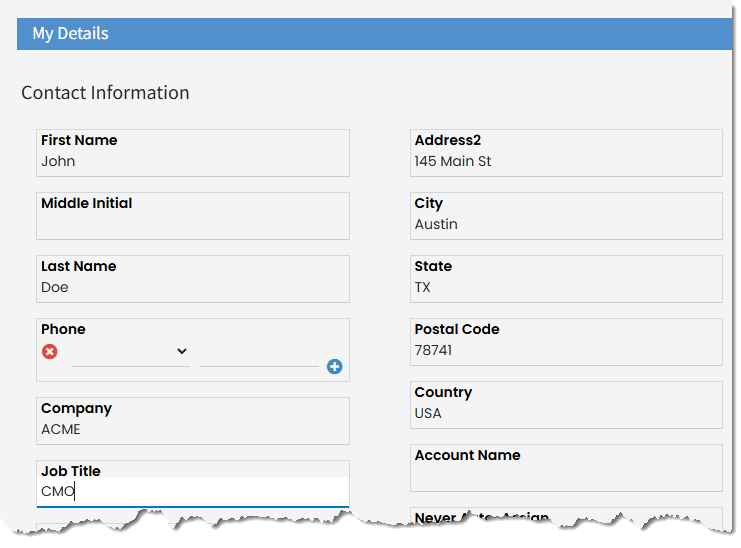Screen dimensions: 741x548
Task: Focus the empty Account Name field
Action: [x=566, y=468]
